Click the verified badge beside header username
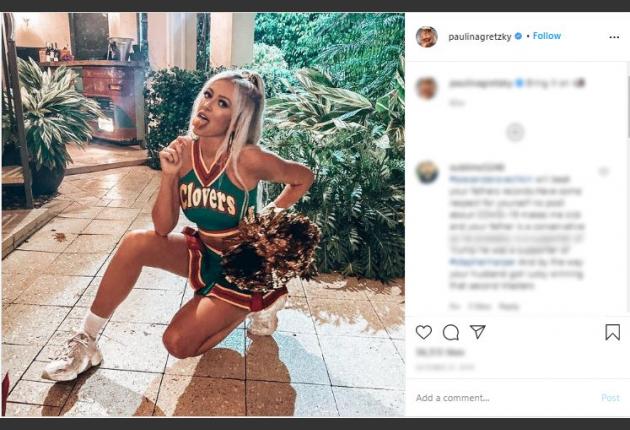Viewport: 630px width, 430px height. pyautogui.click(x=518, y=36)
